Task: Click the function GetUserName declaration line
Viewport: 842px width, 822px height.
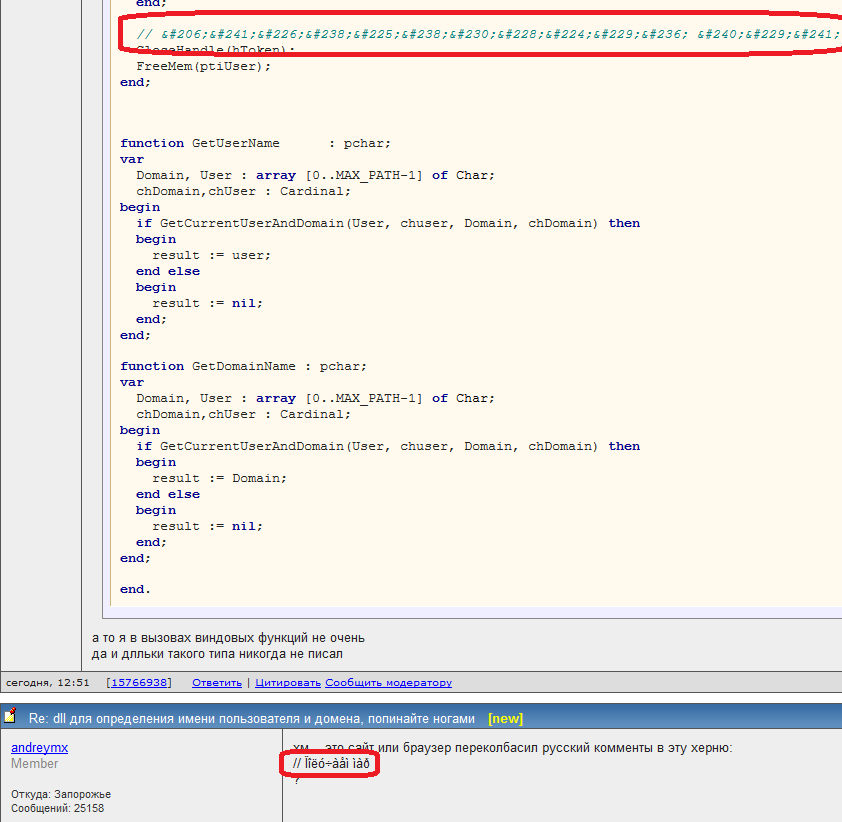Action: pos(255,143)
